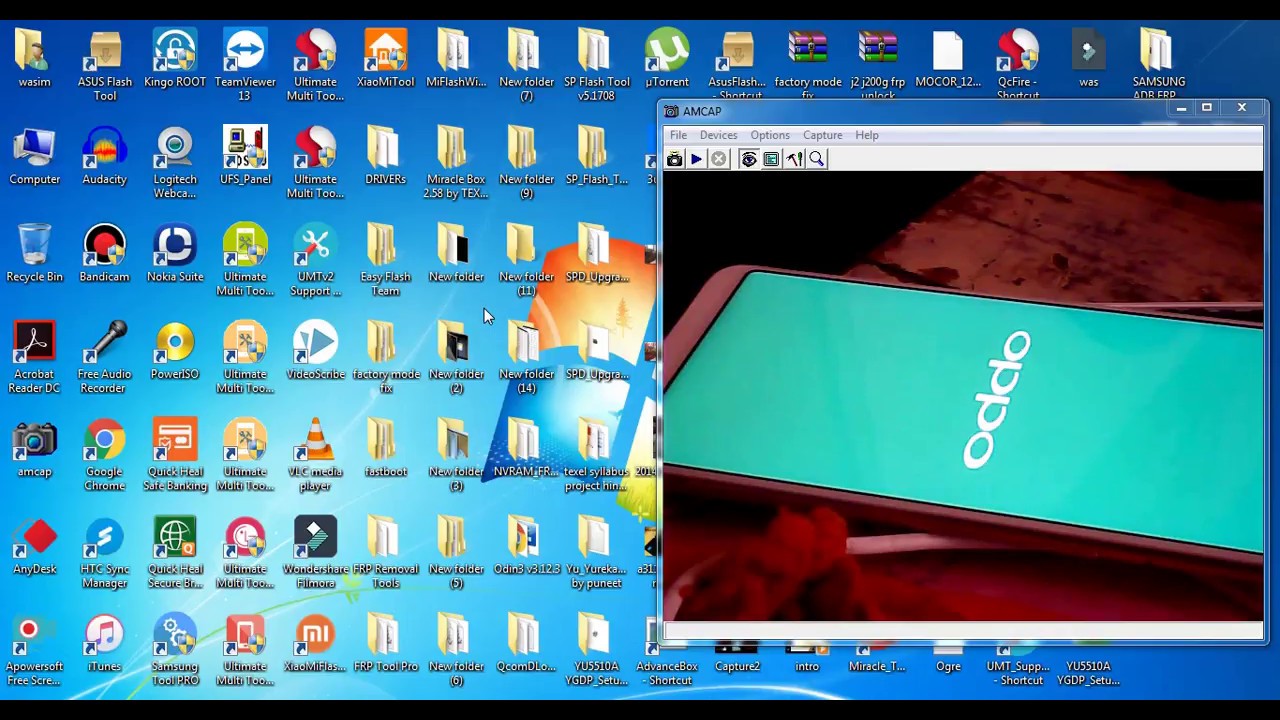
Task: Open the Devices menu in AMCAP
Action: coord(718,135)
